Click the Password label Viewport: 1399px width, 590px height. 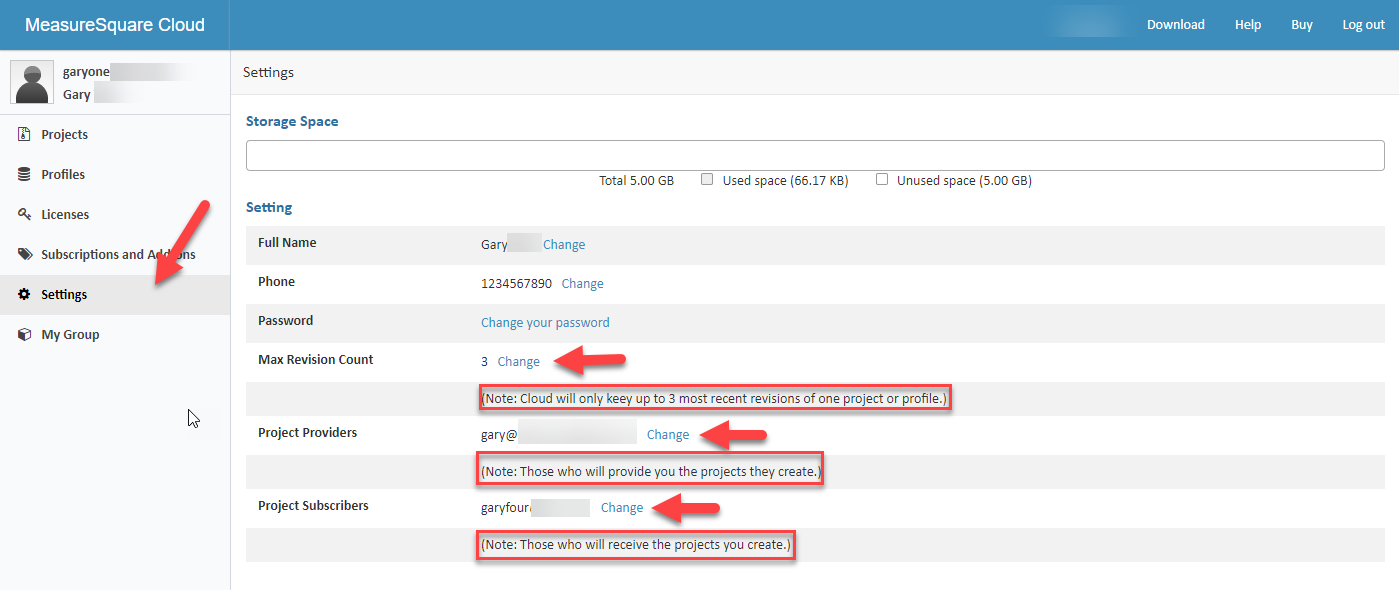286,321
